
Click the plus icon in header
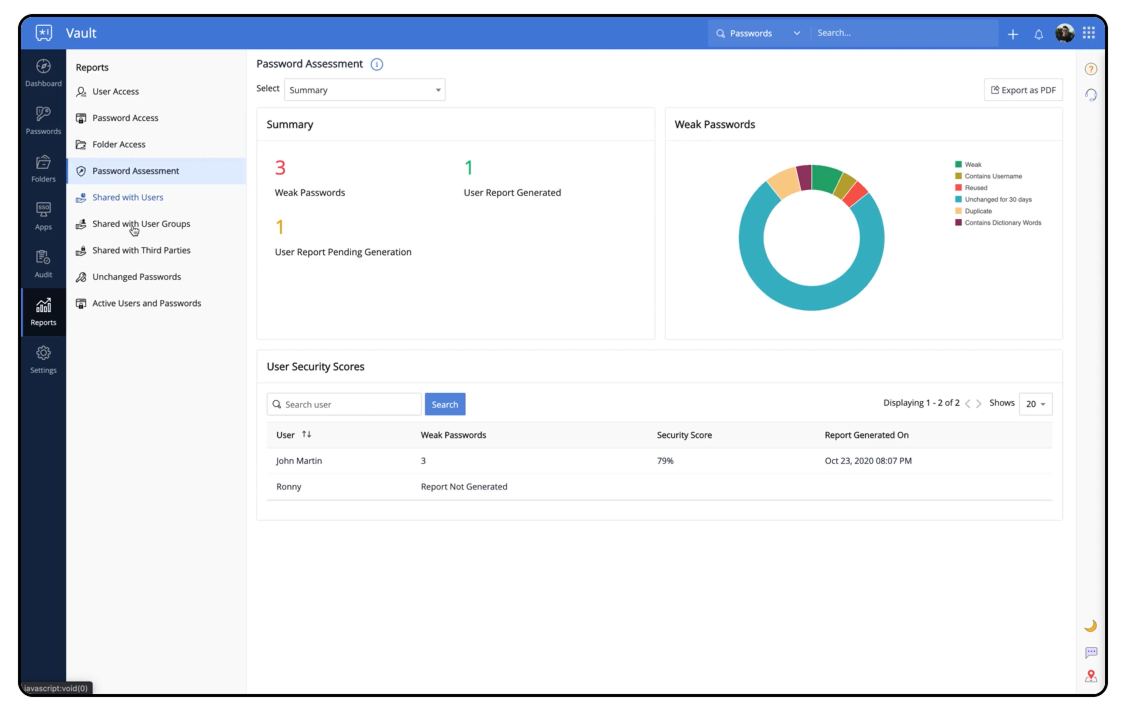1012,34
